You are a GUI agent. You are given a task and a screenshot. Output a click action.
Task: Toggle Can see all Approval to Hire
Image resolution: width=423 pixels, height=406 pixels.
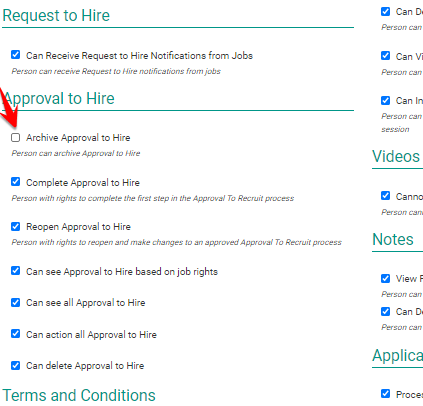point(15,302)
